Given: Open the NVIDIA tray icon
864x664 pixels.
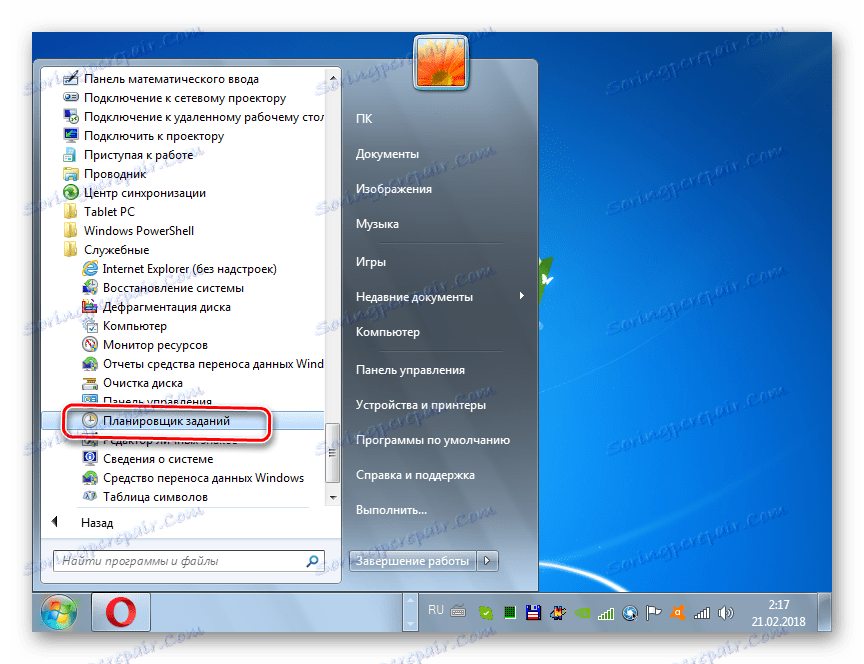Looking at the screenshot, I should coord(582,613).
